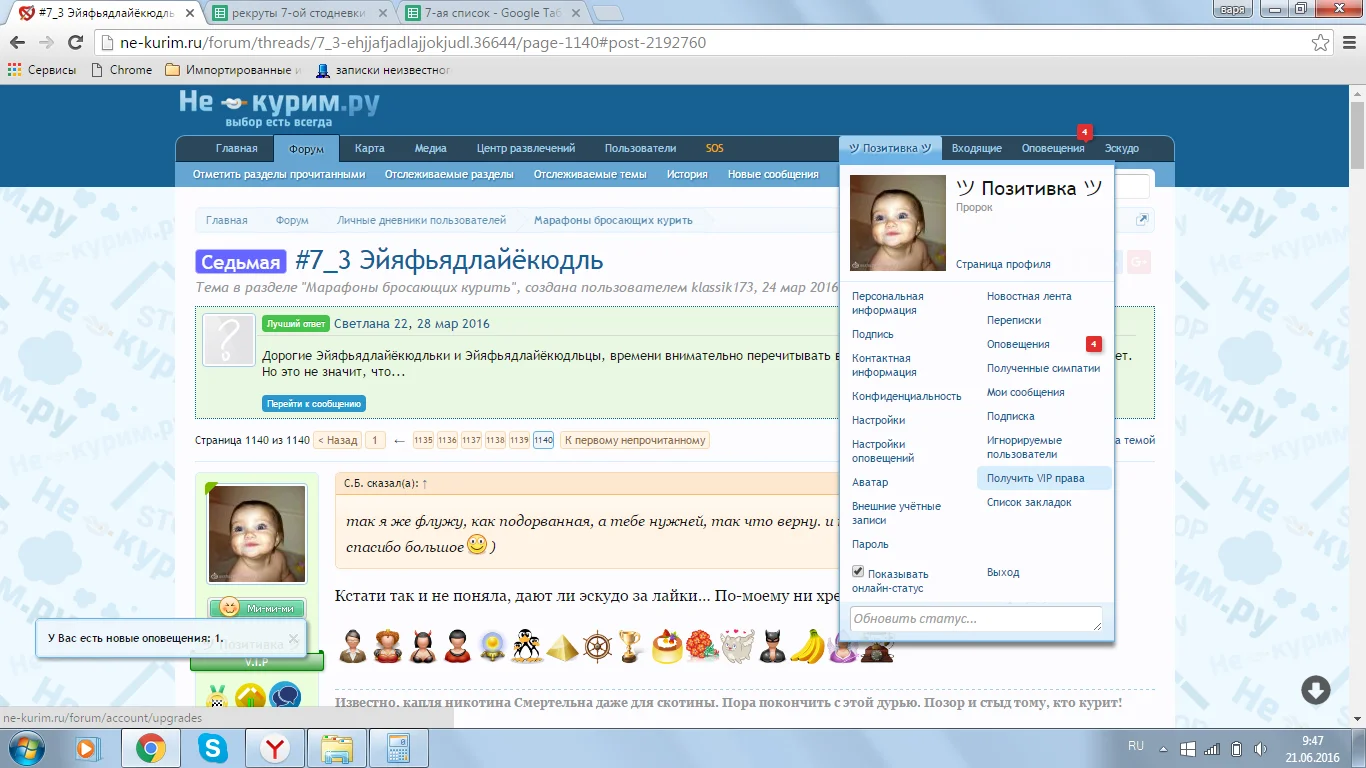Open 'Список закладок' in the account menu
The width and height of the screenshot is (1366, 768).
1029,503
